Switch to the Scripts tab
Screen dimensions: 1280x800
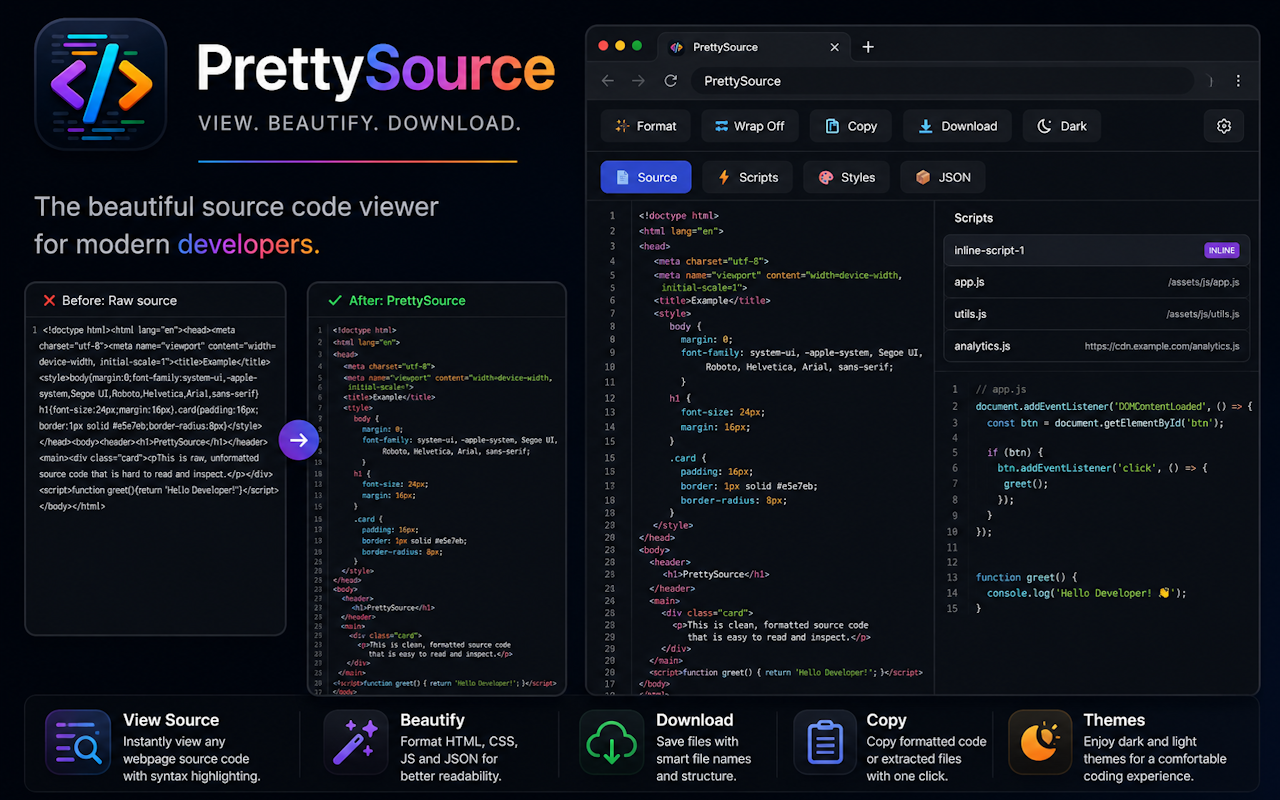pos(748,177)
